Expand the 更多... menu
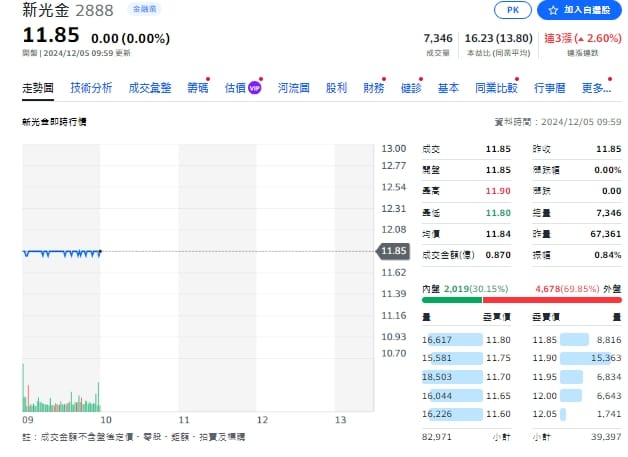This screenshot has width=628, height=457. pos(596,88)
